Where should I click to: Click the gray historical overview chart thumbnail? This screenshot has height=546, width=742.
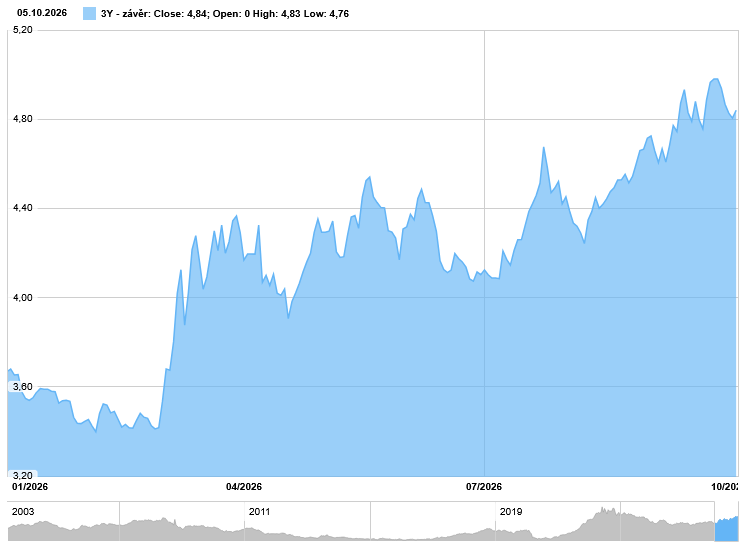(361, 521)
